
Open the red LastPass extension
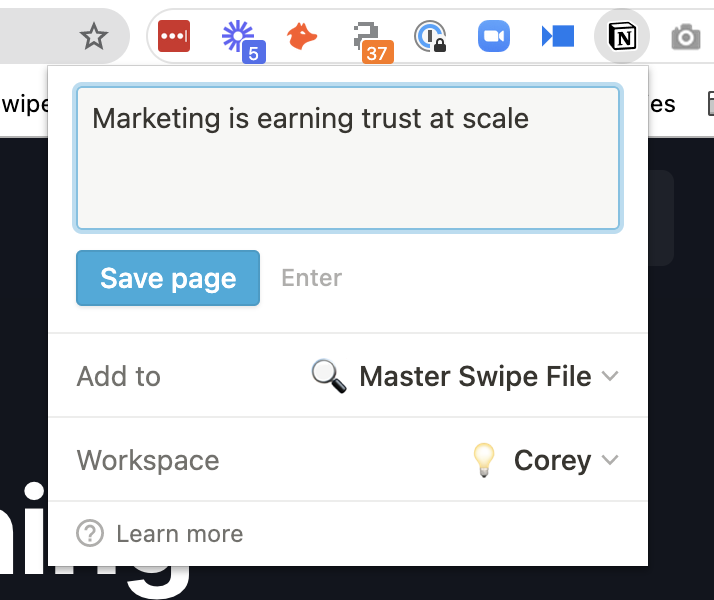(x=174, y=37)
